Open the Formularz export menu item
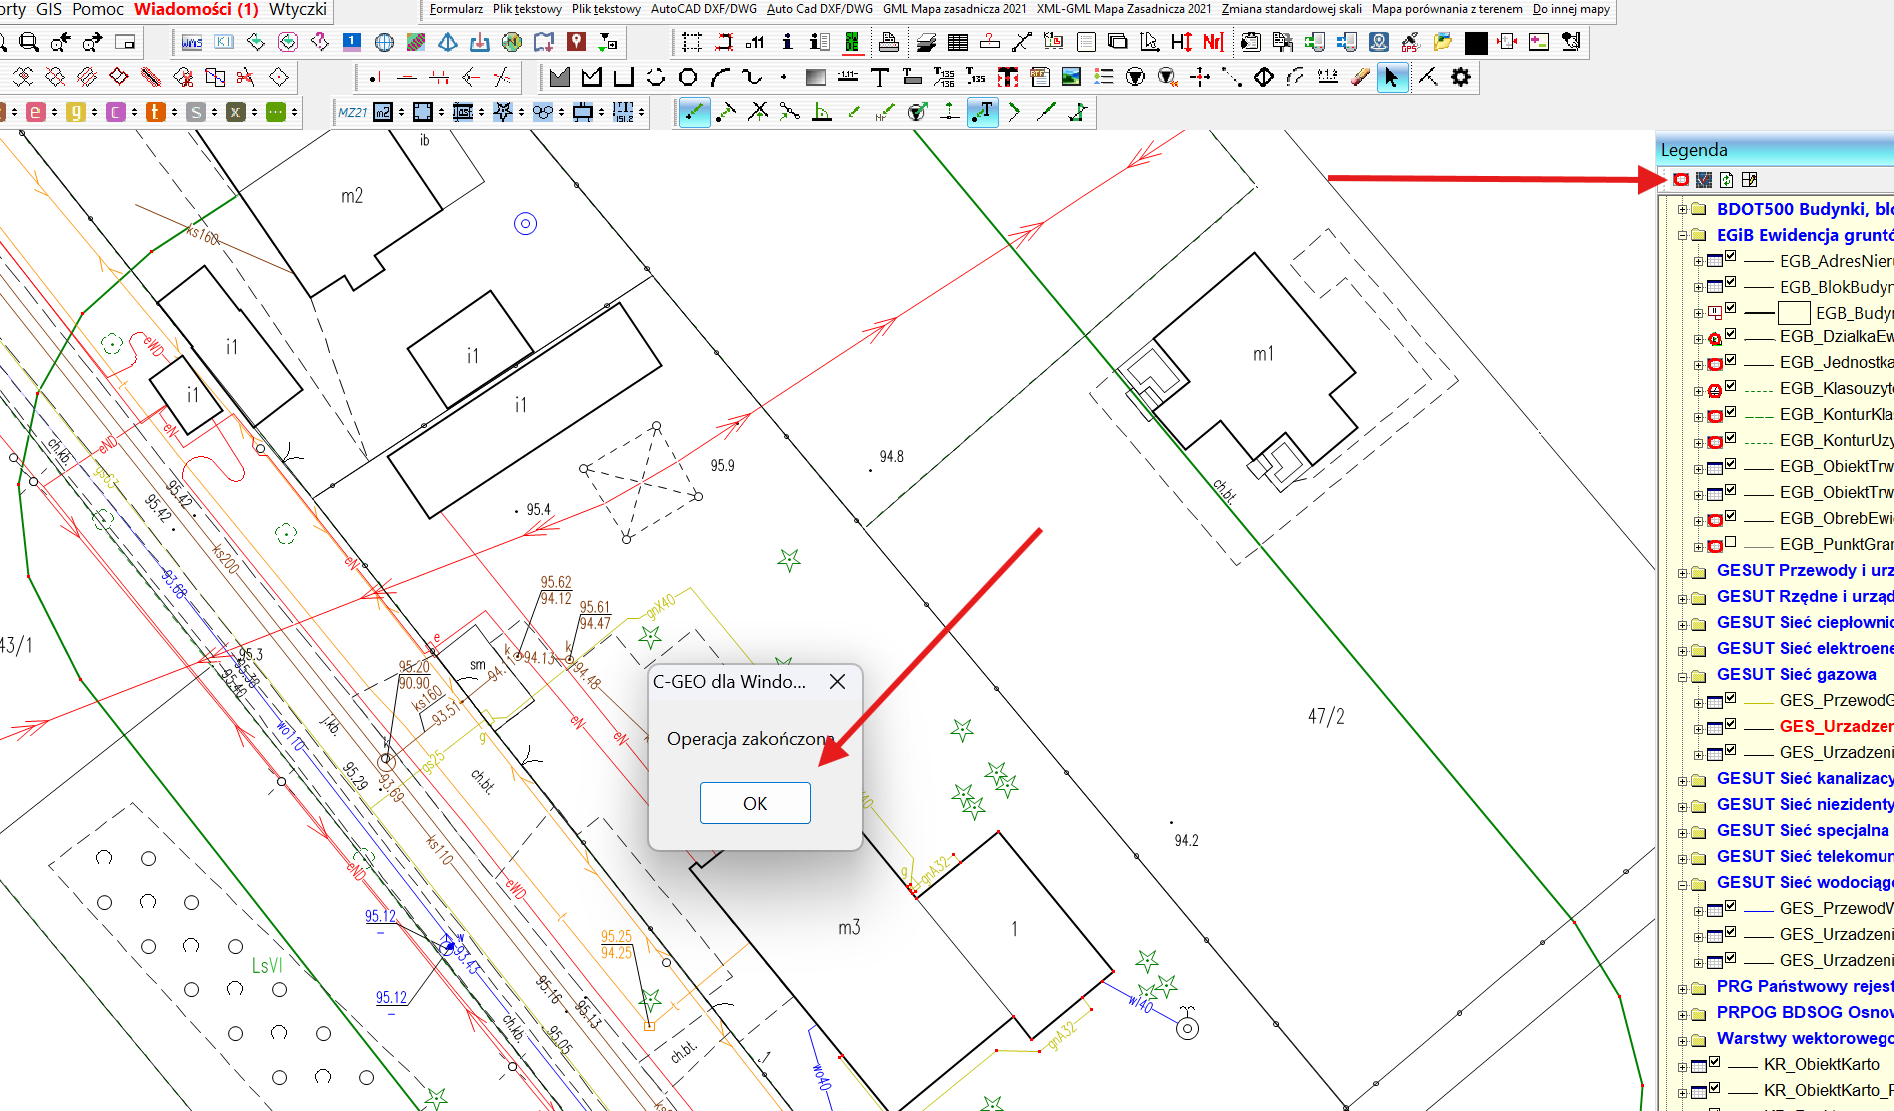Image resolution: width=1894 pixels, height=1111 pixels. coord(456,9)
